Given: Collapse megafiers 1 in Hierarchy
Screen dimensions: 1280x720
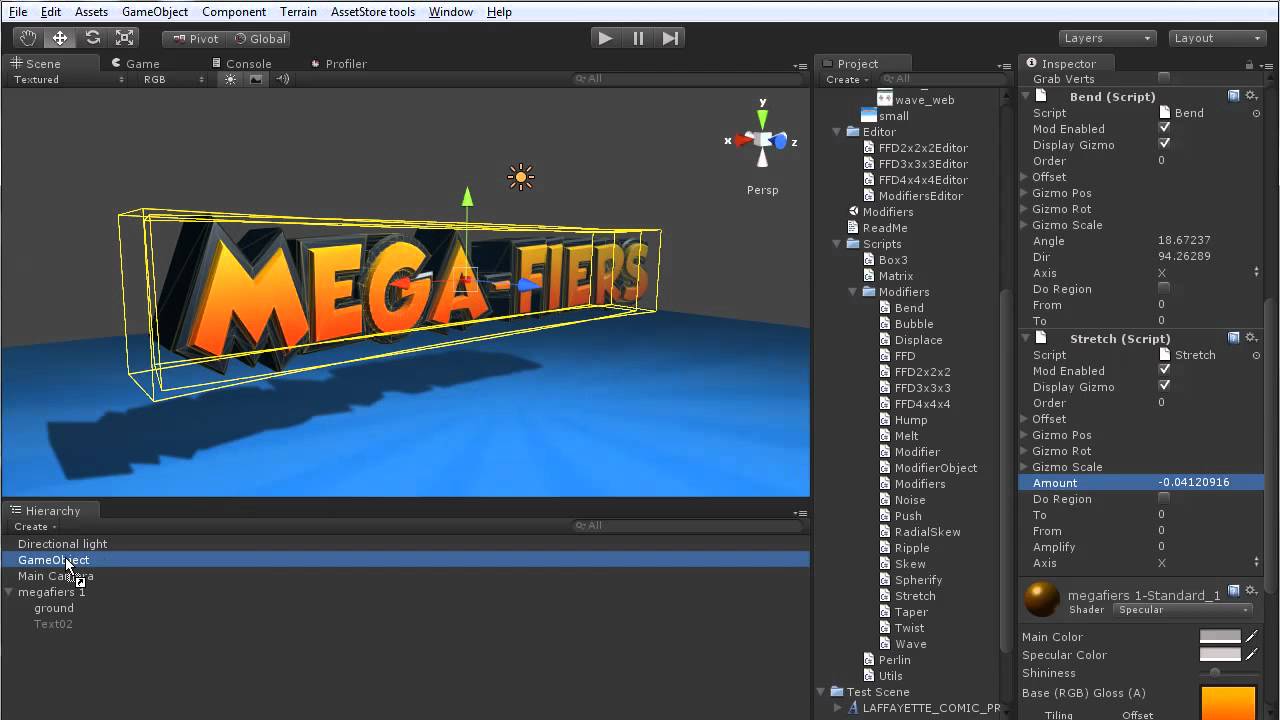Looking at the screenshot, I should click(9, 592).
